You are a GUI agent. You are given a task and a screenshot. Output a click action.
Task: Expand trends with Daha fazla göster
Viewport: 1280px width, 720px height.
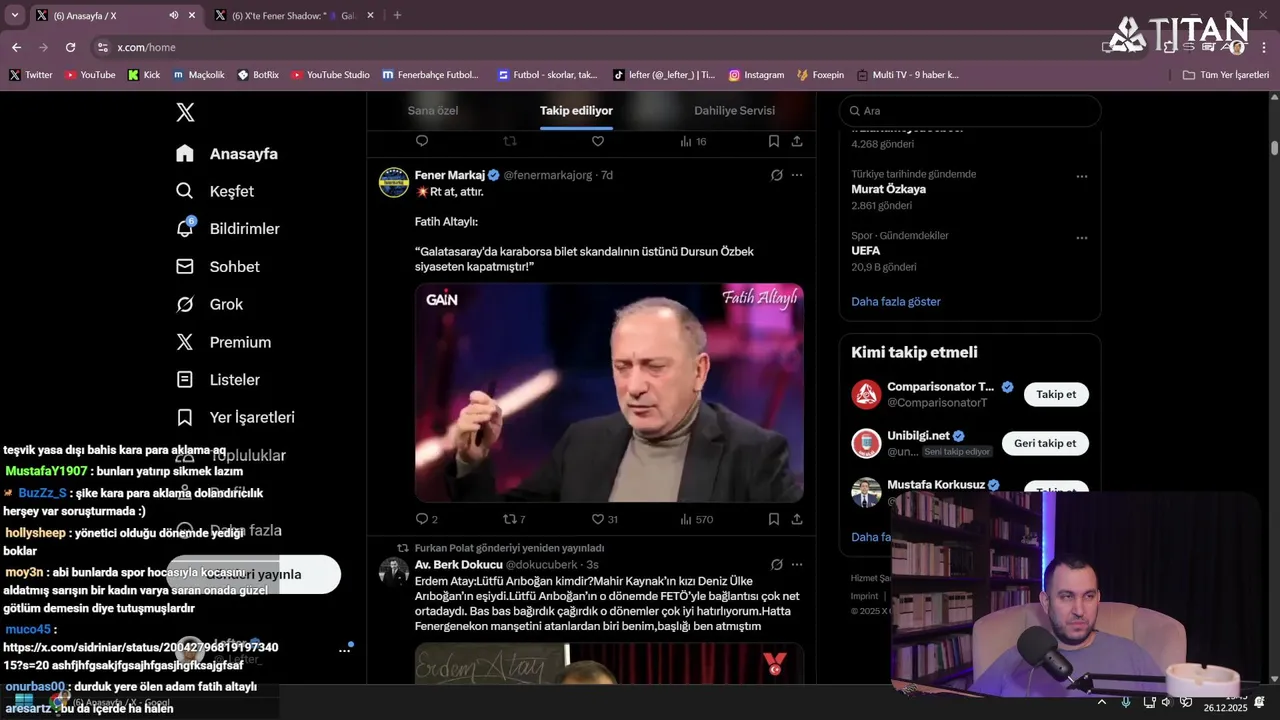(x=895, y=301)
